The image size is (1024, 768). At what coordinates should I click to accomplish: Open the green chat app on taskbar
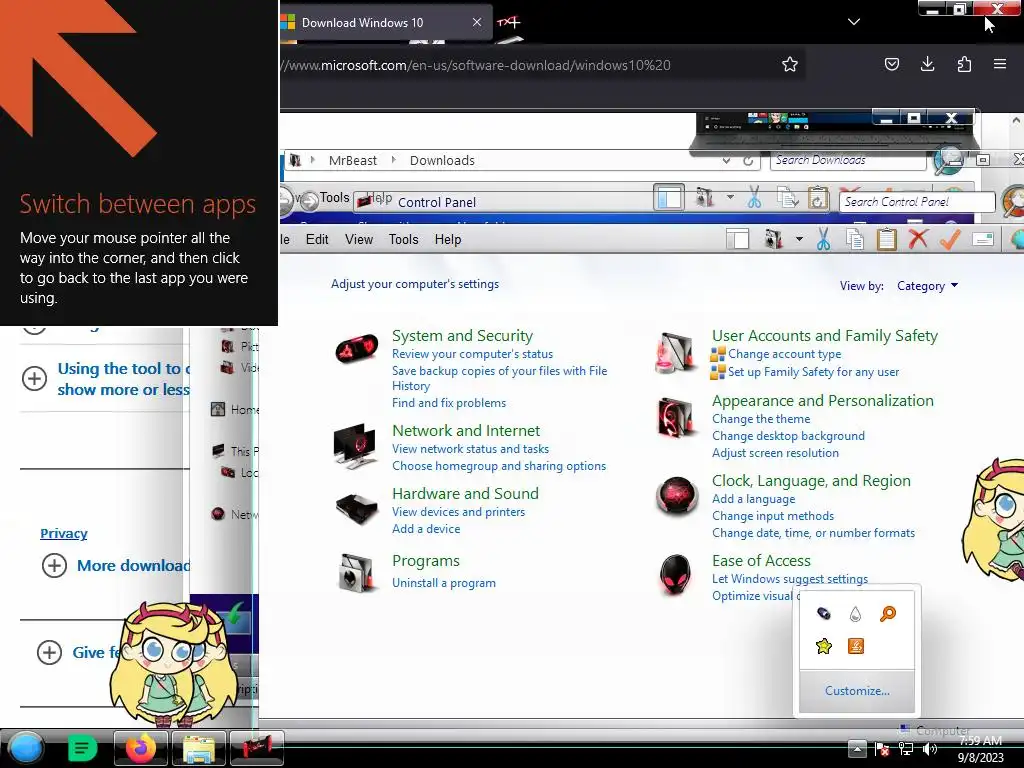[x=82, y=748]
